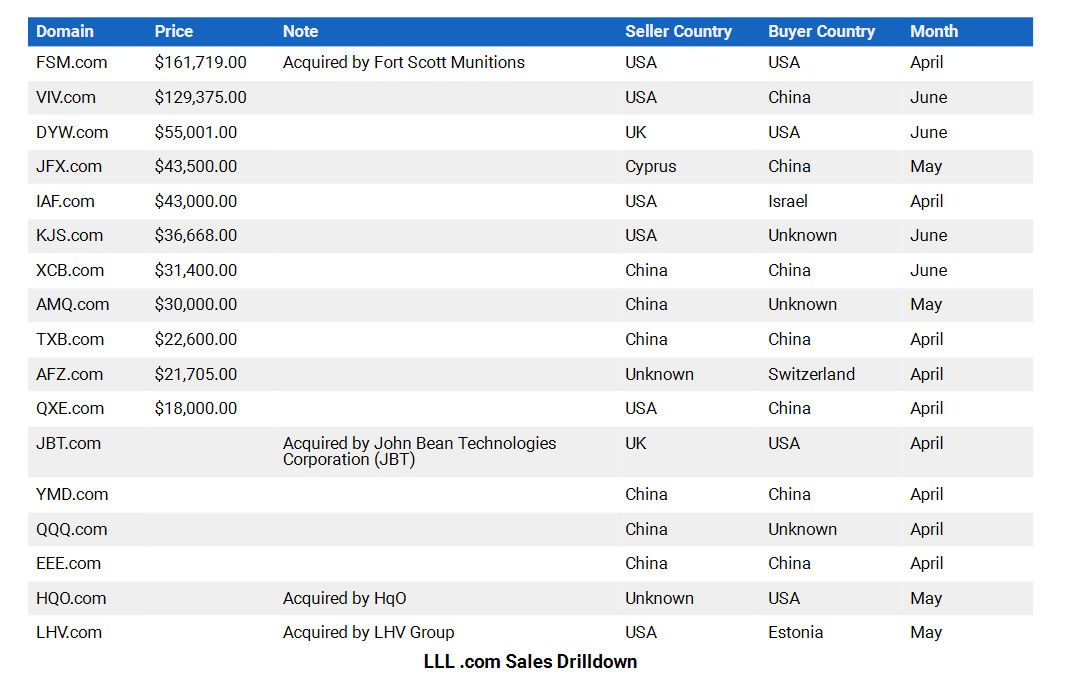Viewport: 1068px width, 684px height.
Task: Select the VIV.com domain entry
Action: coord(66,97)
